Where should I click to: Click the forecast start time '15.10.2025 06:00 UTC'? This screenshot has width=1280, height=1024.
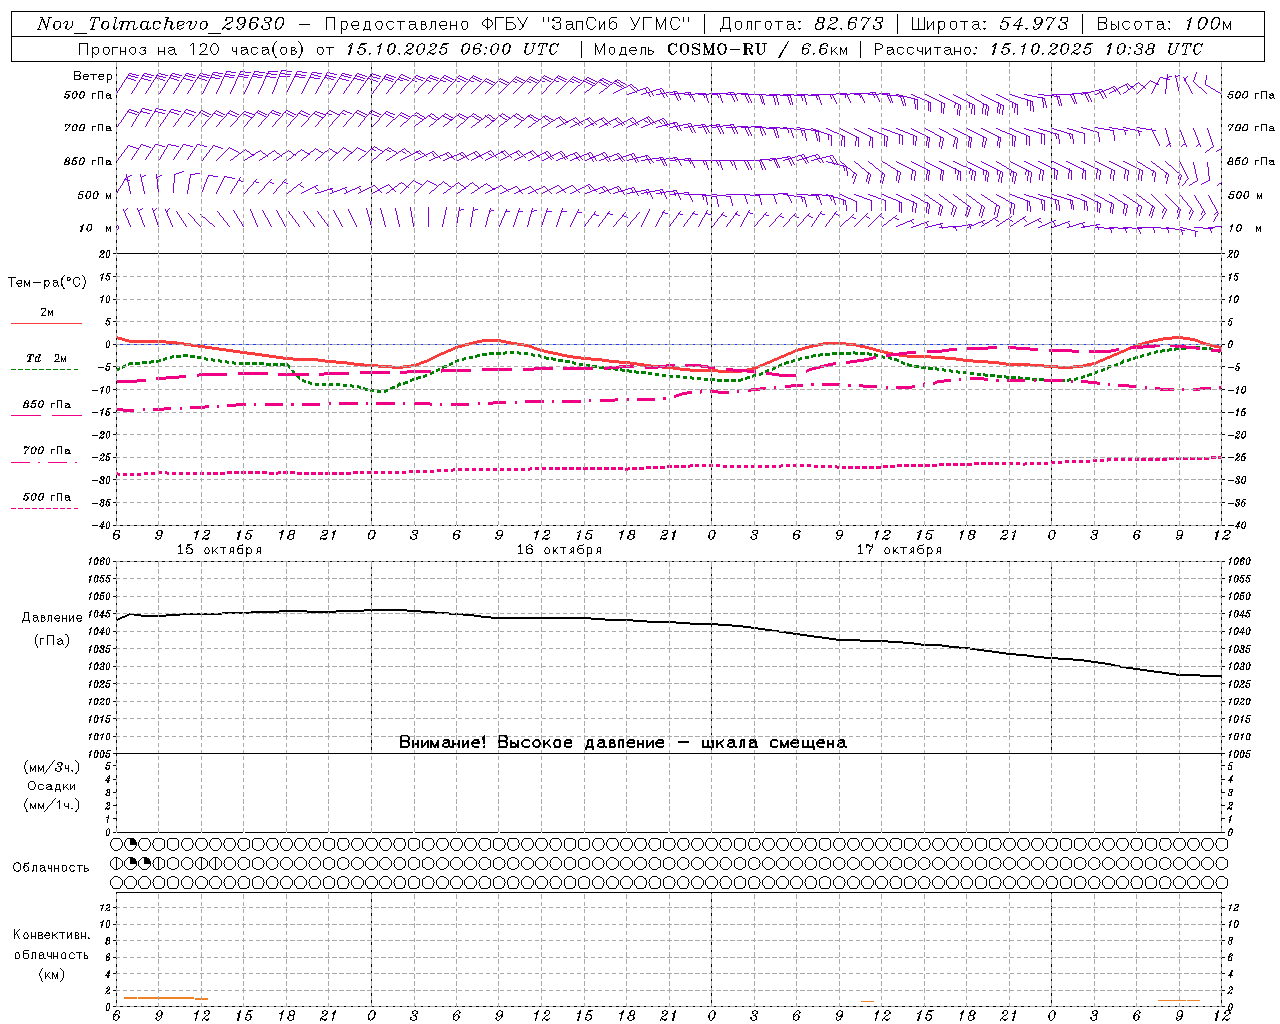[452, 49]
